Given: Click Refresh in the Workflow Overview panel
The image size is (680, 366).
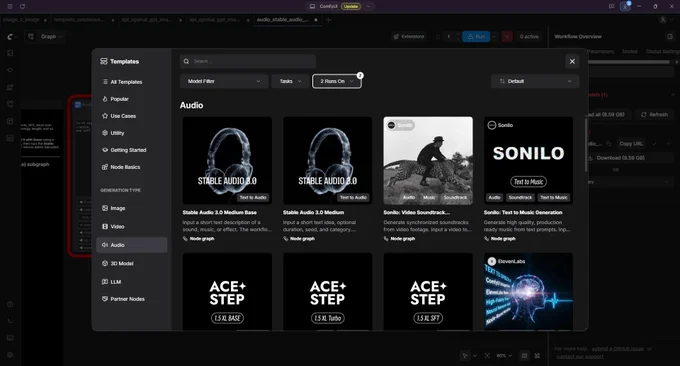Looking at the screenshot, I should click(x=654, y=114).
